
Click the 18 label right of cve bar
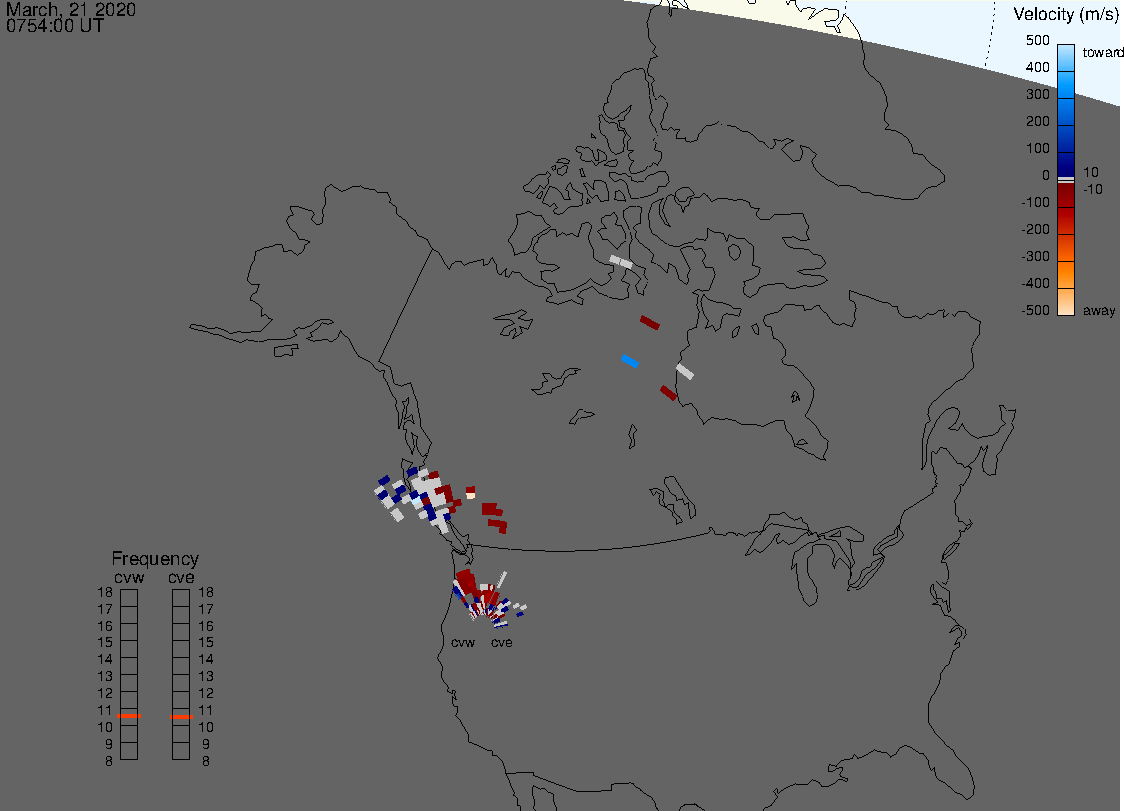click(x=206, y=592)
